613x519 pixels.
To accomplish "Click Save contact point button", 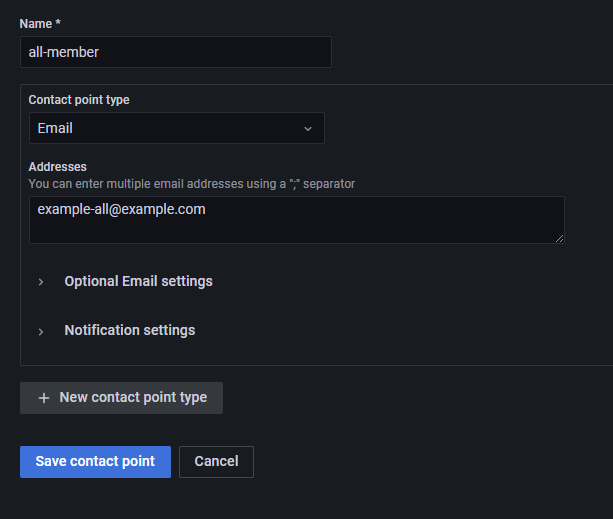I will [95, 462].
